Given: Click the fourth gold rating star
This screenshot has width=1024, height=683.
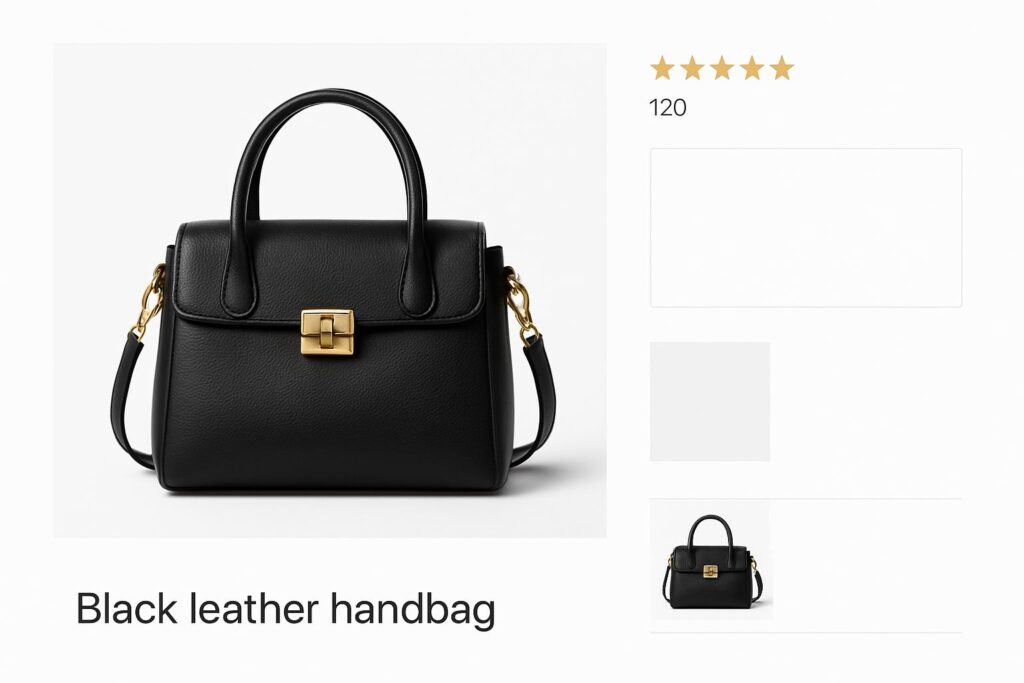Looking at the screenshot, I should 752,68.
